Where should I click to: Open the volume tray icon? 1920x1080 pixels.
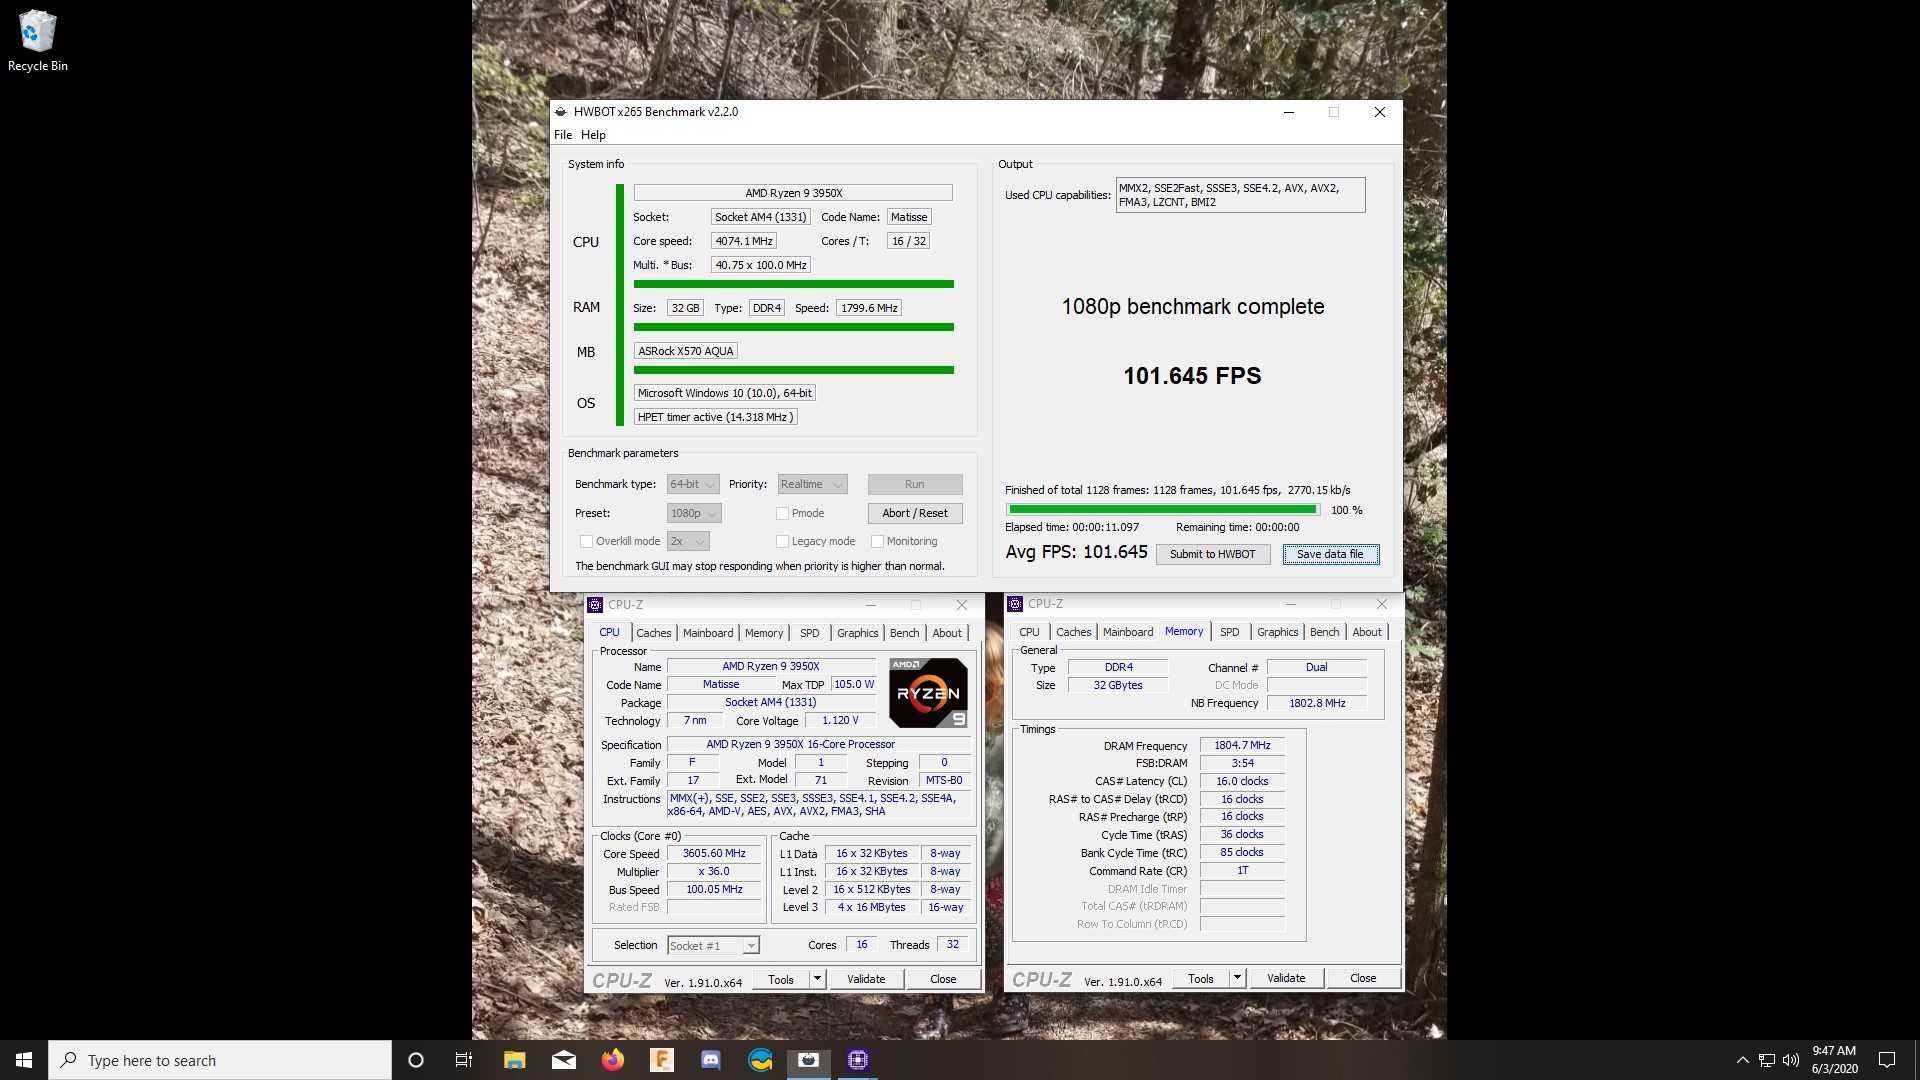point(1791,1060)
